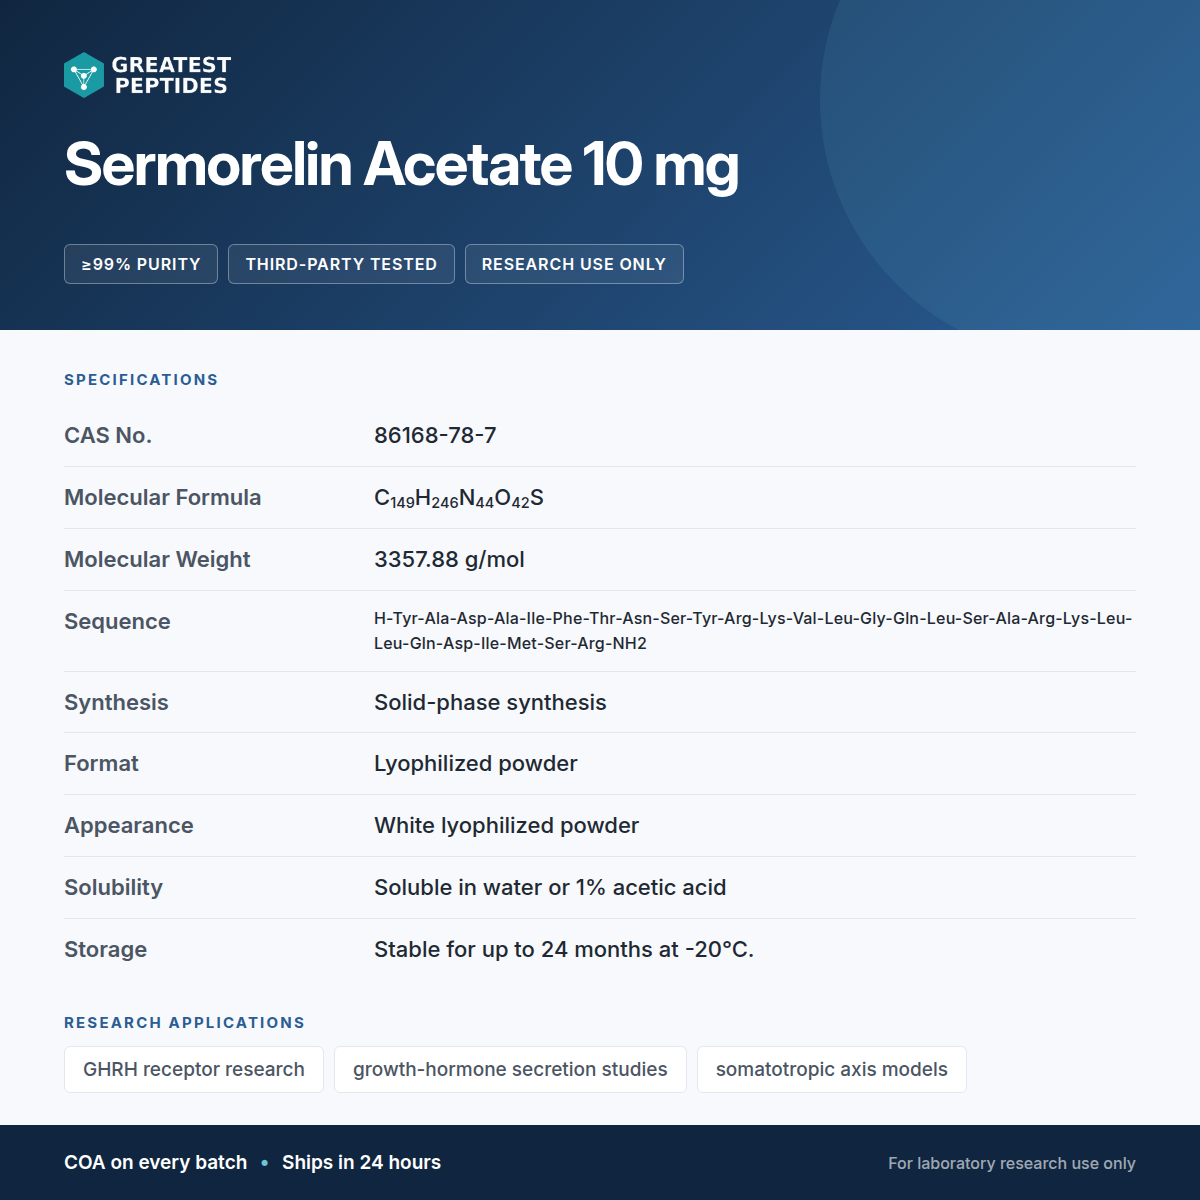
Task: Click the CAS number 86168-78-7 value
Action: [435, 436]
